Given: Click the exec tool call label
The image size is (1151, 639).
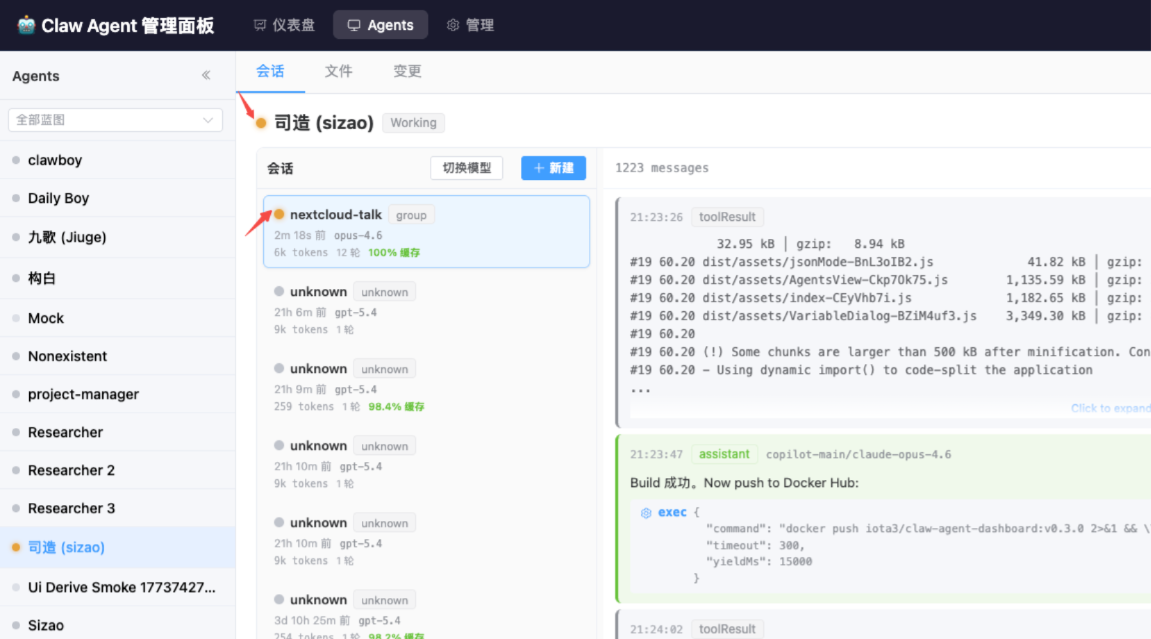Looking at the screenshot, I should [x=672, y=512].
